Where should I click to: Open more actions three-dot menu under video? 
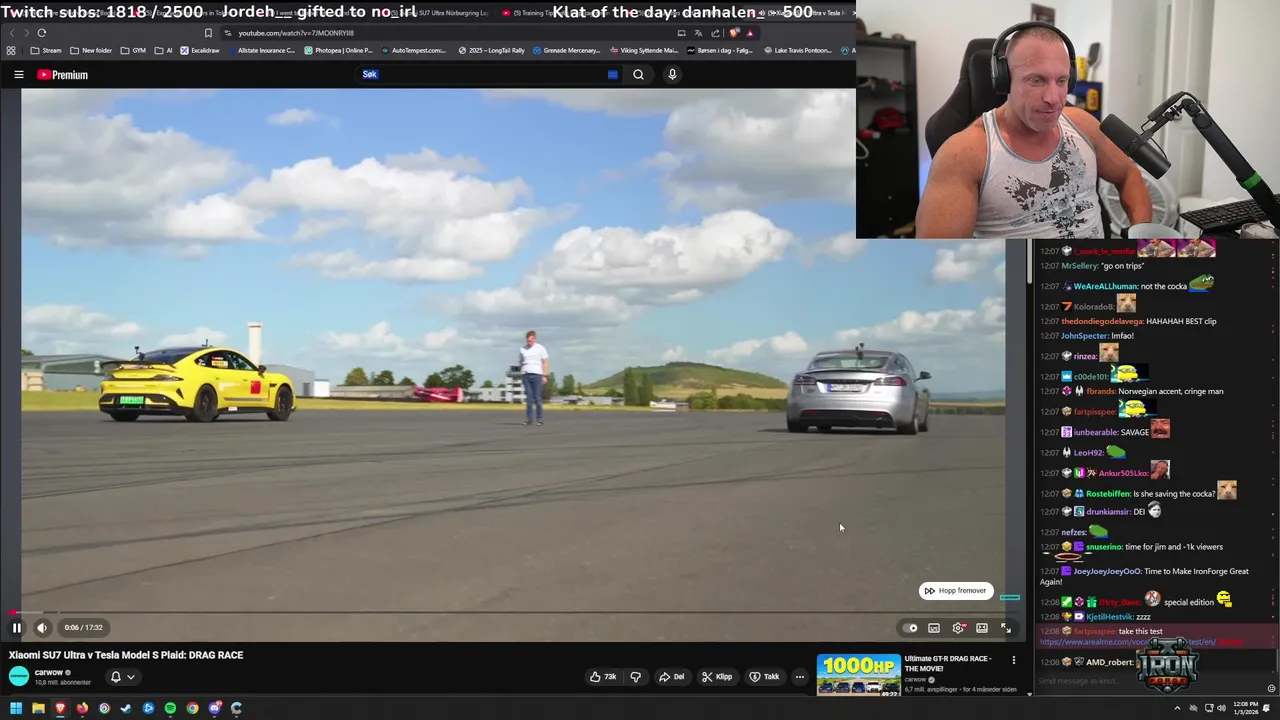799,677
